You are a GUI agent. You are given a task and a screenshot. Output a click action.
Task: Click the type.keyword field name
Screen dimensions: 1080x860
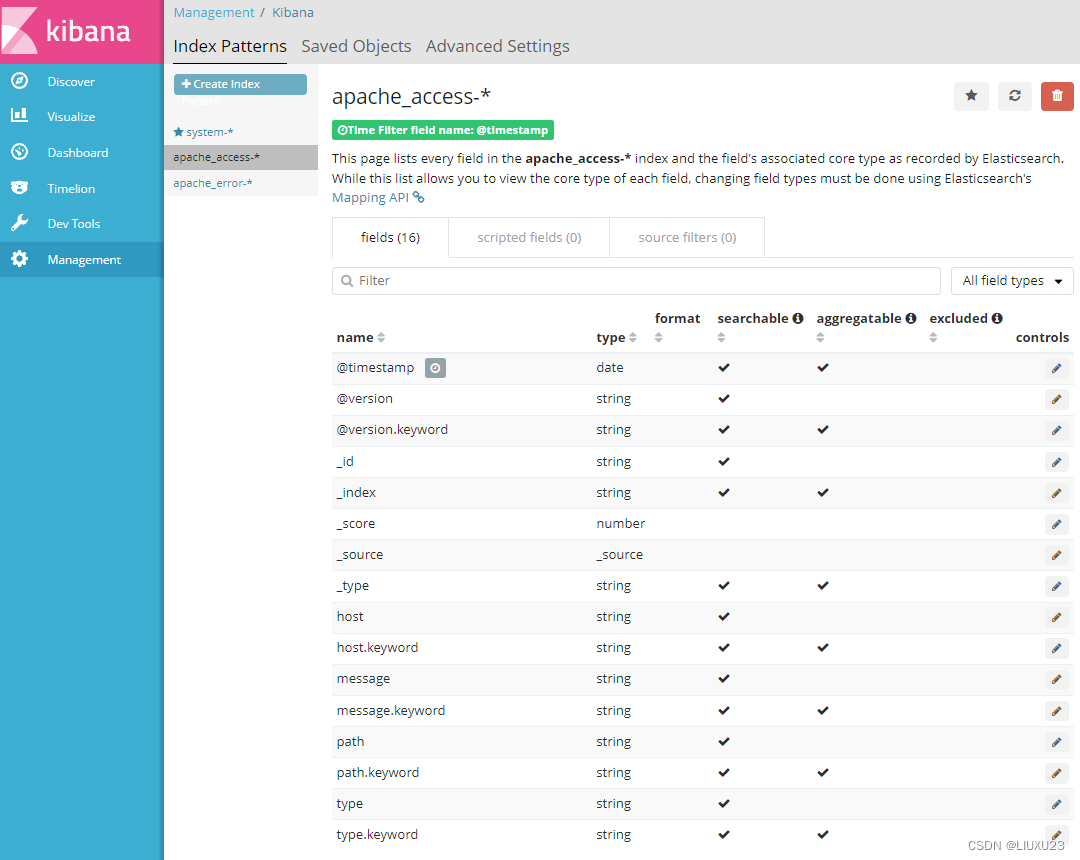click(377, 835)
